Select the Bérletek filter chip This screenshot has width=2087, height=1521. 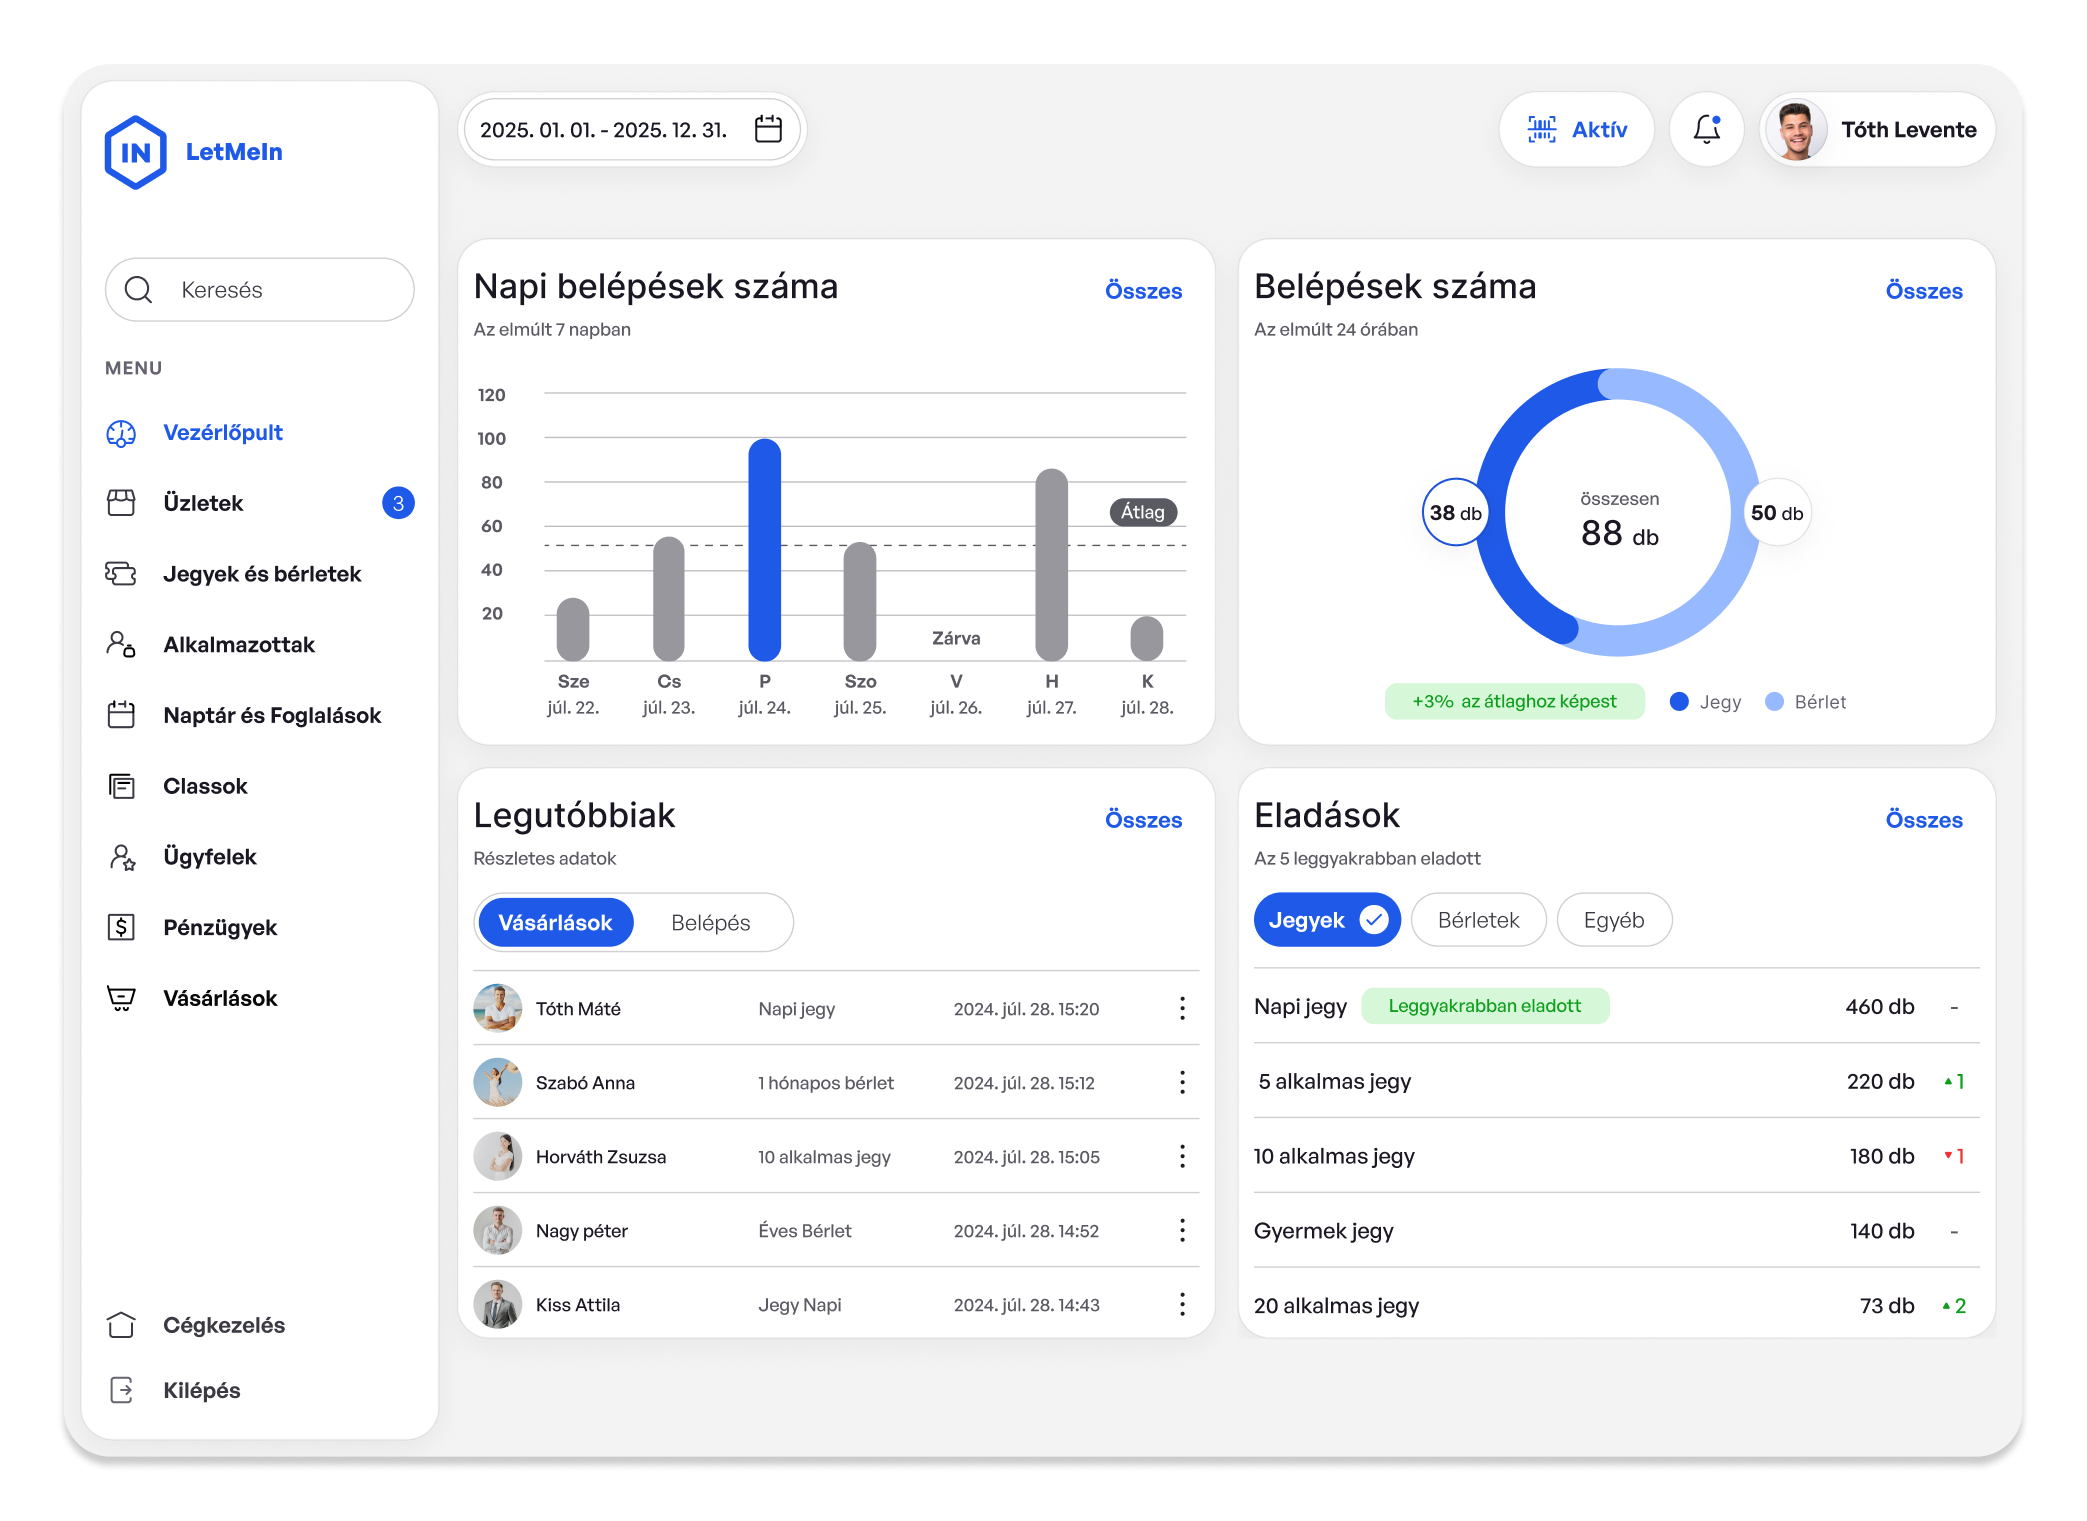tap(1478, 920)
